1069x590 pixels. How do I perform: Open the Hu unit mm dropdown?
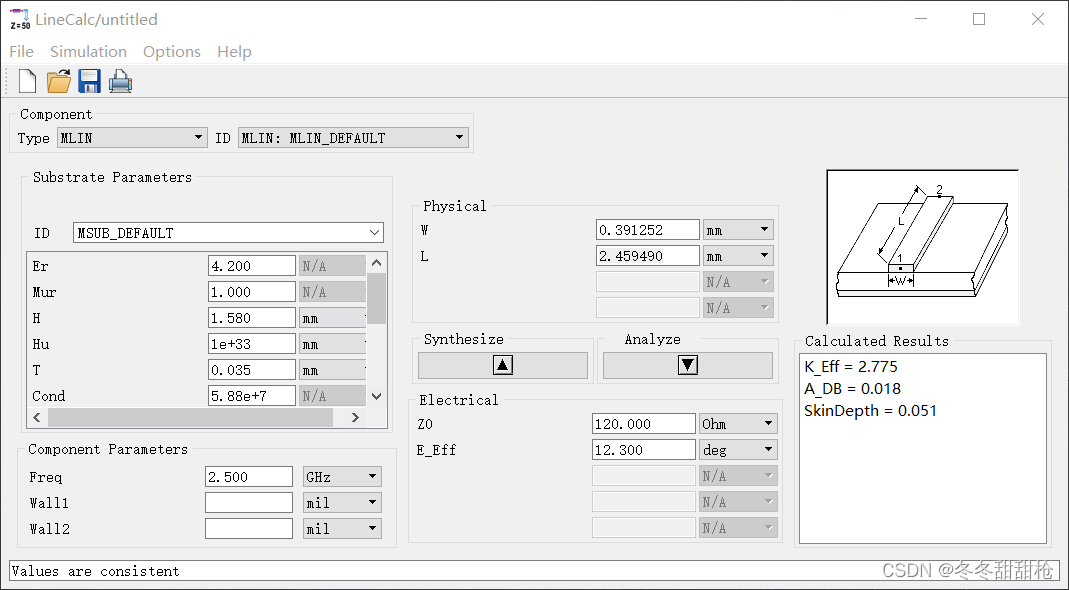333,344
